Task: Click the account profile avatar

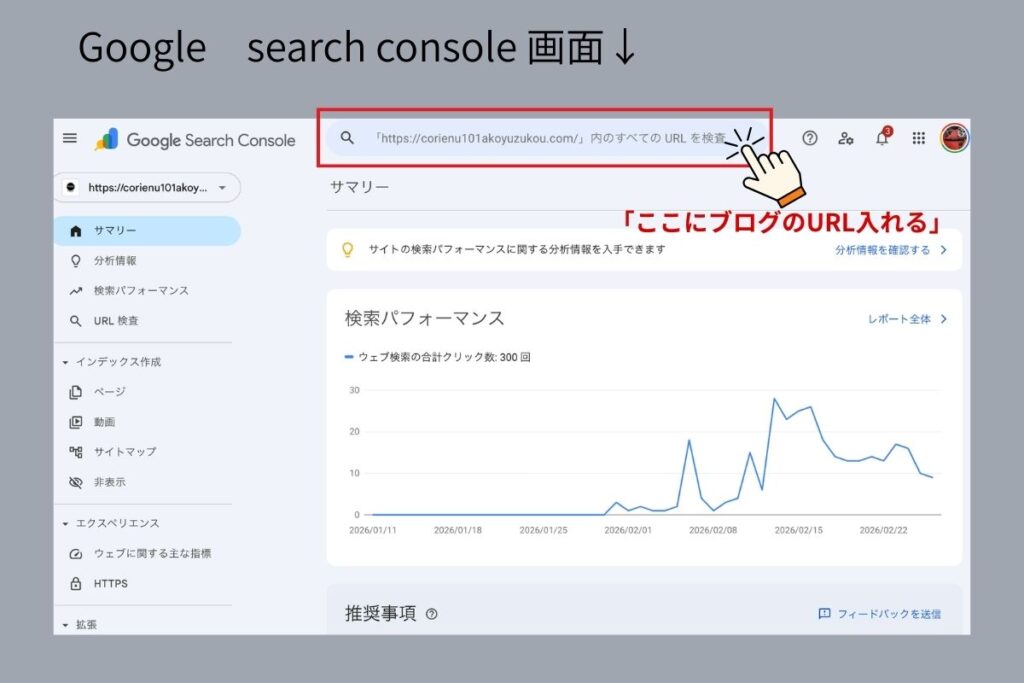Action: click(954, 138)
